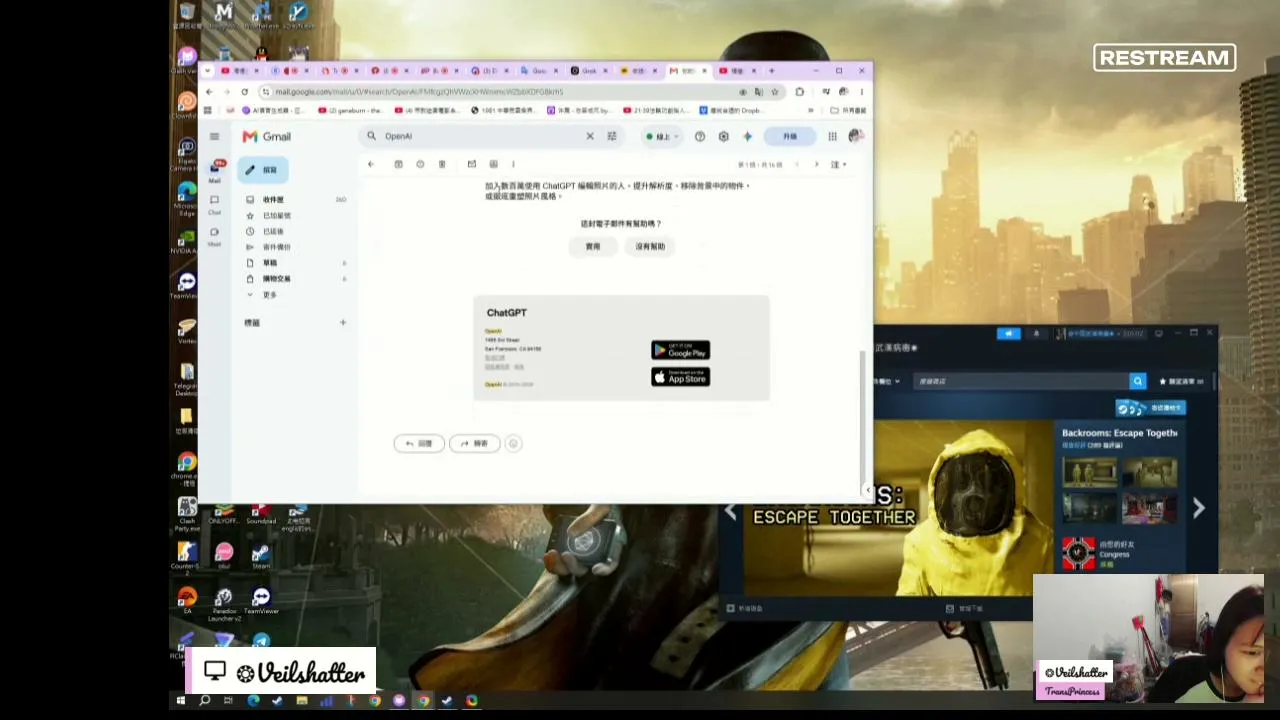Image resolution: width=1280 pixels, height=720 pixels.
Task: Switch to Meet in Gmail's left rail
Action: 214,236
